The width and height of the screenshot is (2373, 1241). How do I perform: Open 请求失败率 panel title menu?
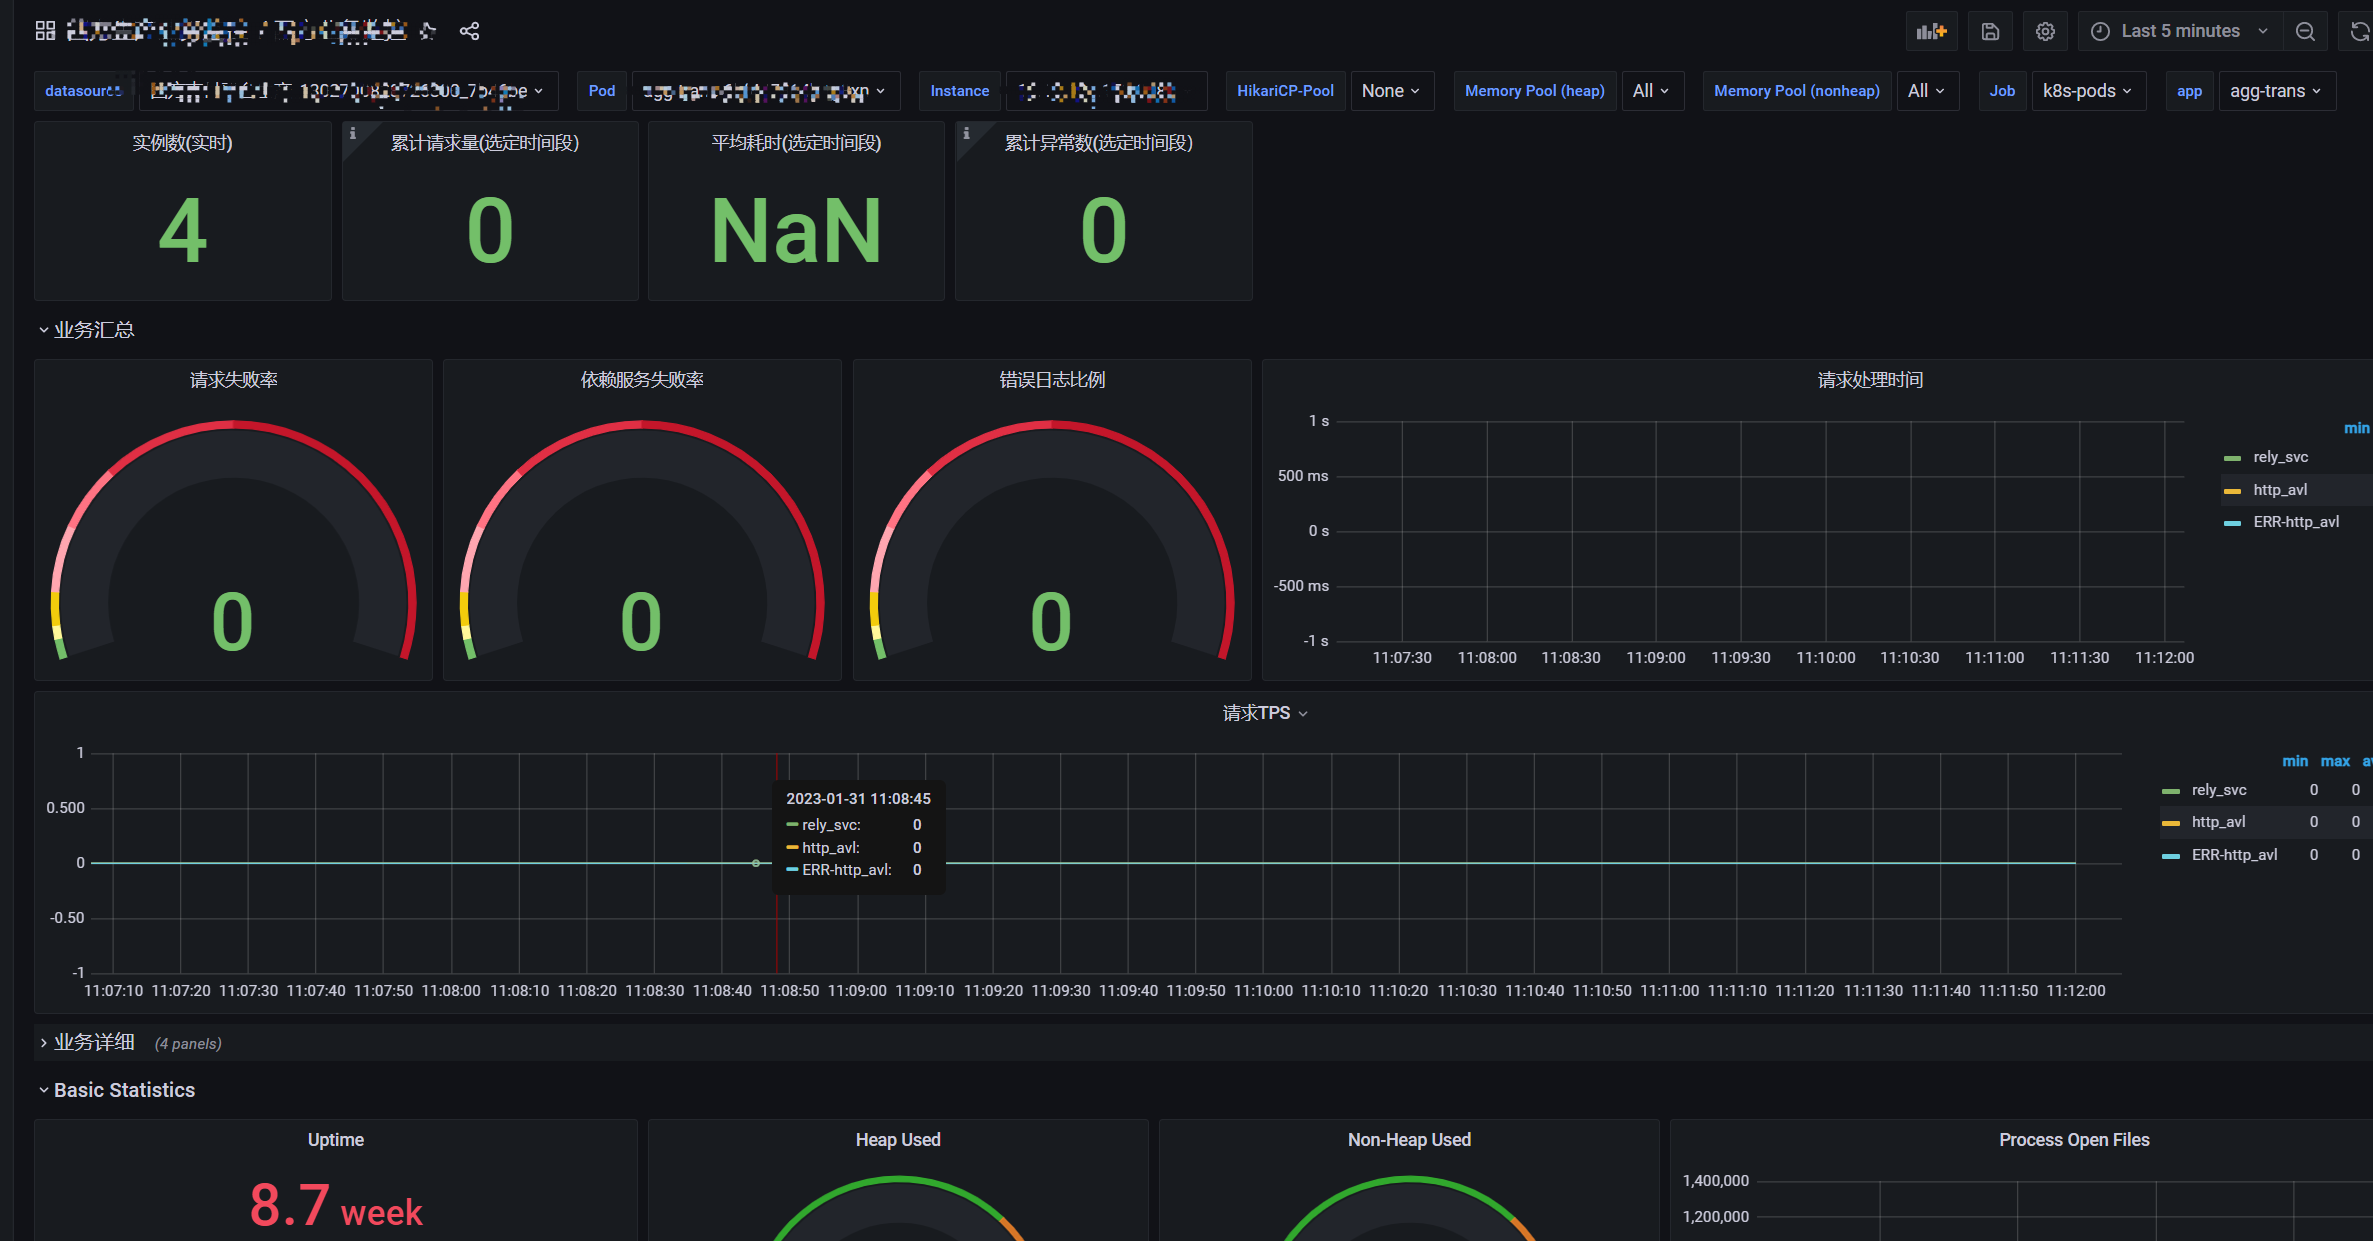point(234,380)
